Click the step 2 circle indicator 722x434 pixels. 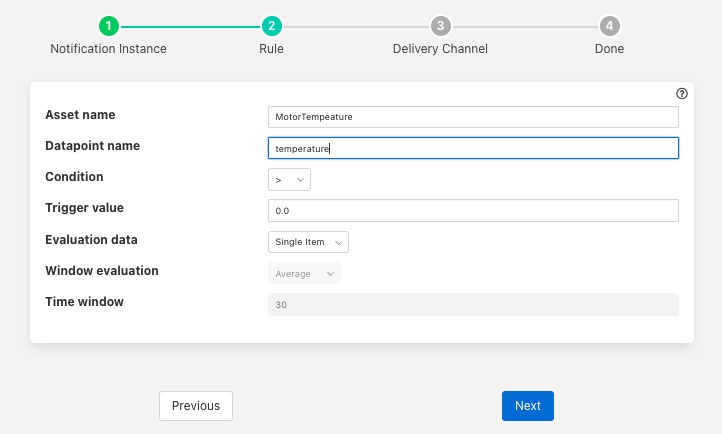pyautogui.click(x=270, y=27)
